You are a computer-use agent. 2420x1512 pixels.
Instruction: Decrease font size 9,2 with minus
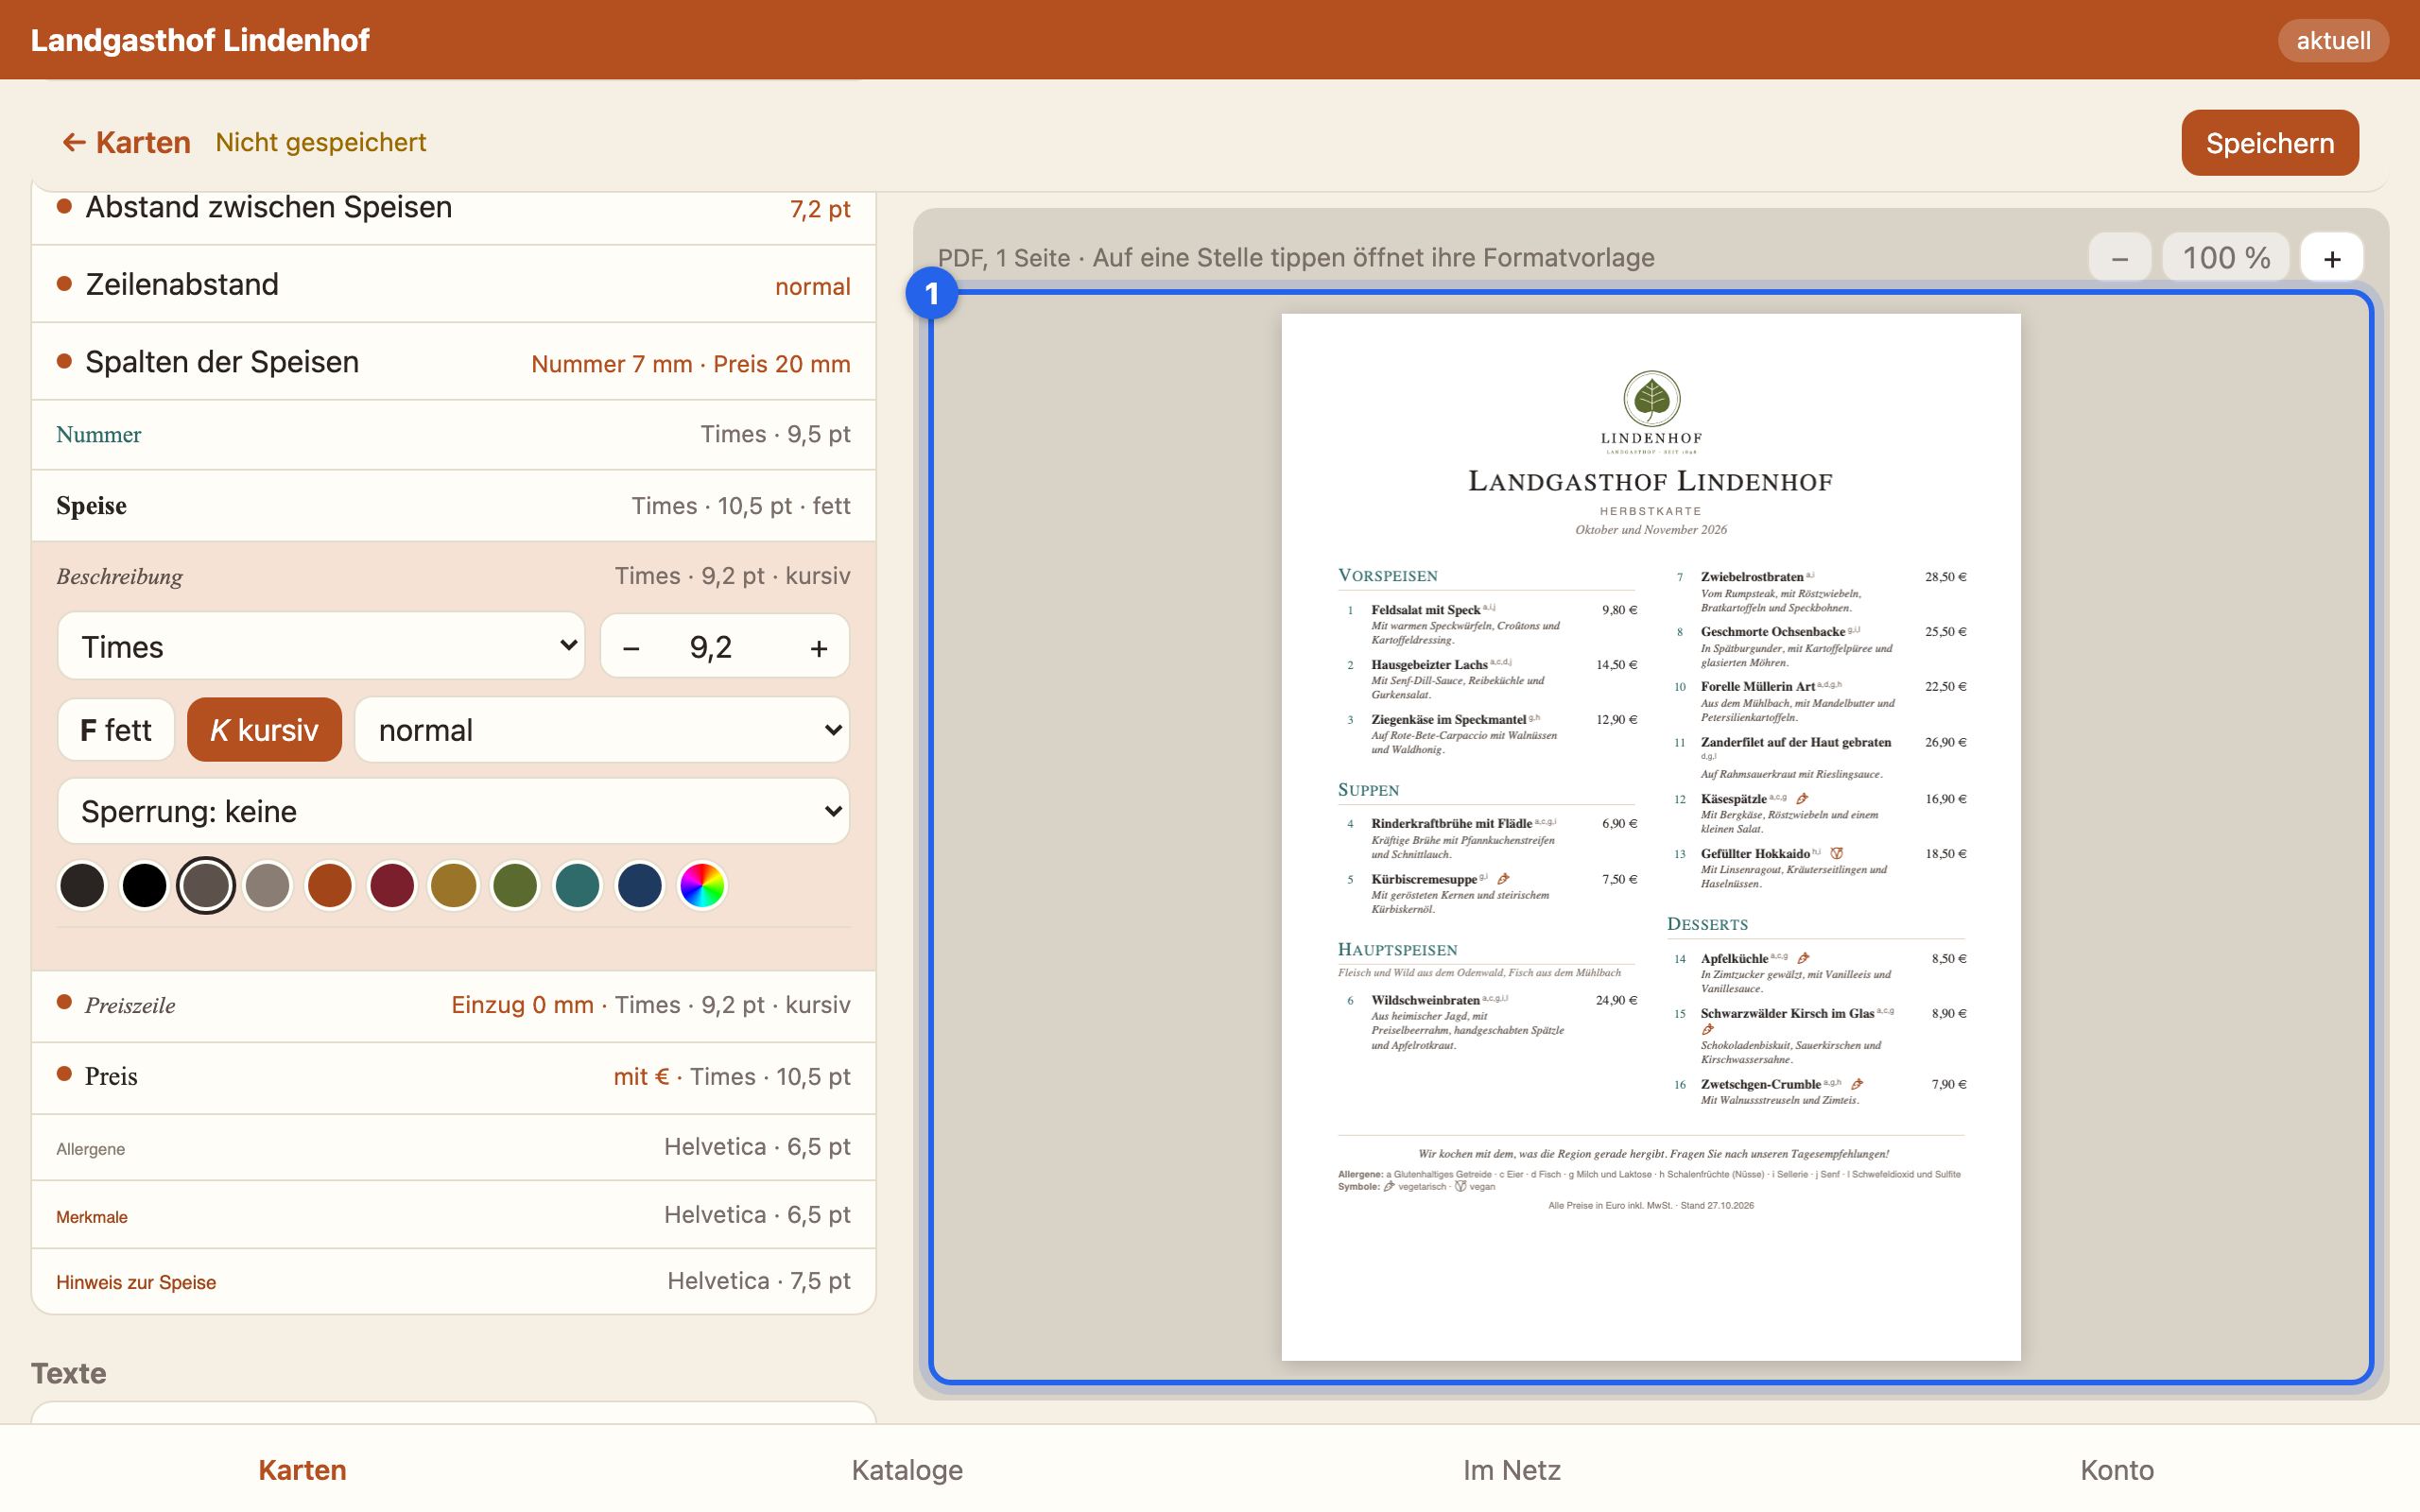pos(631,648)
